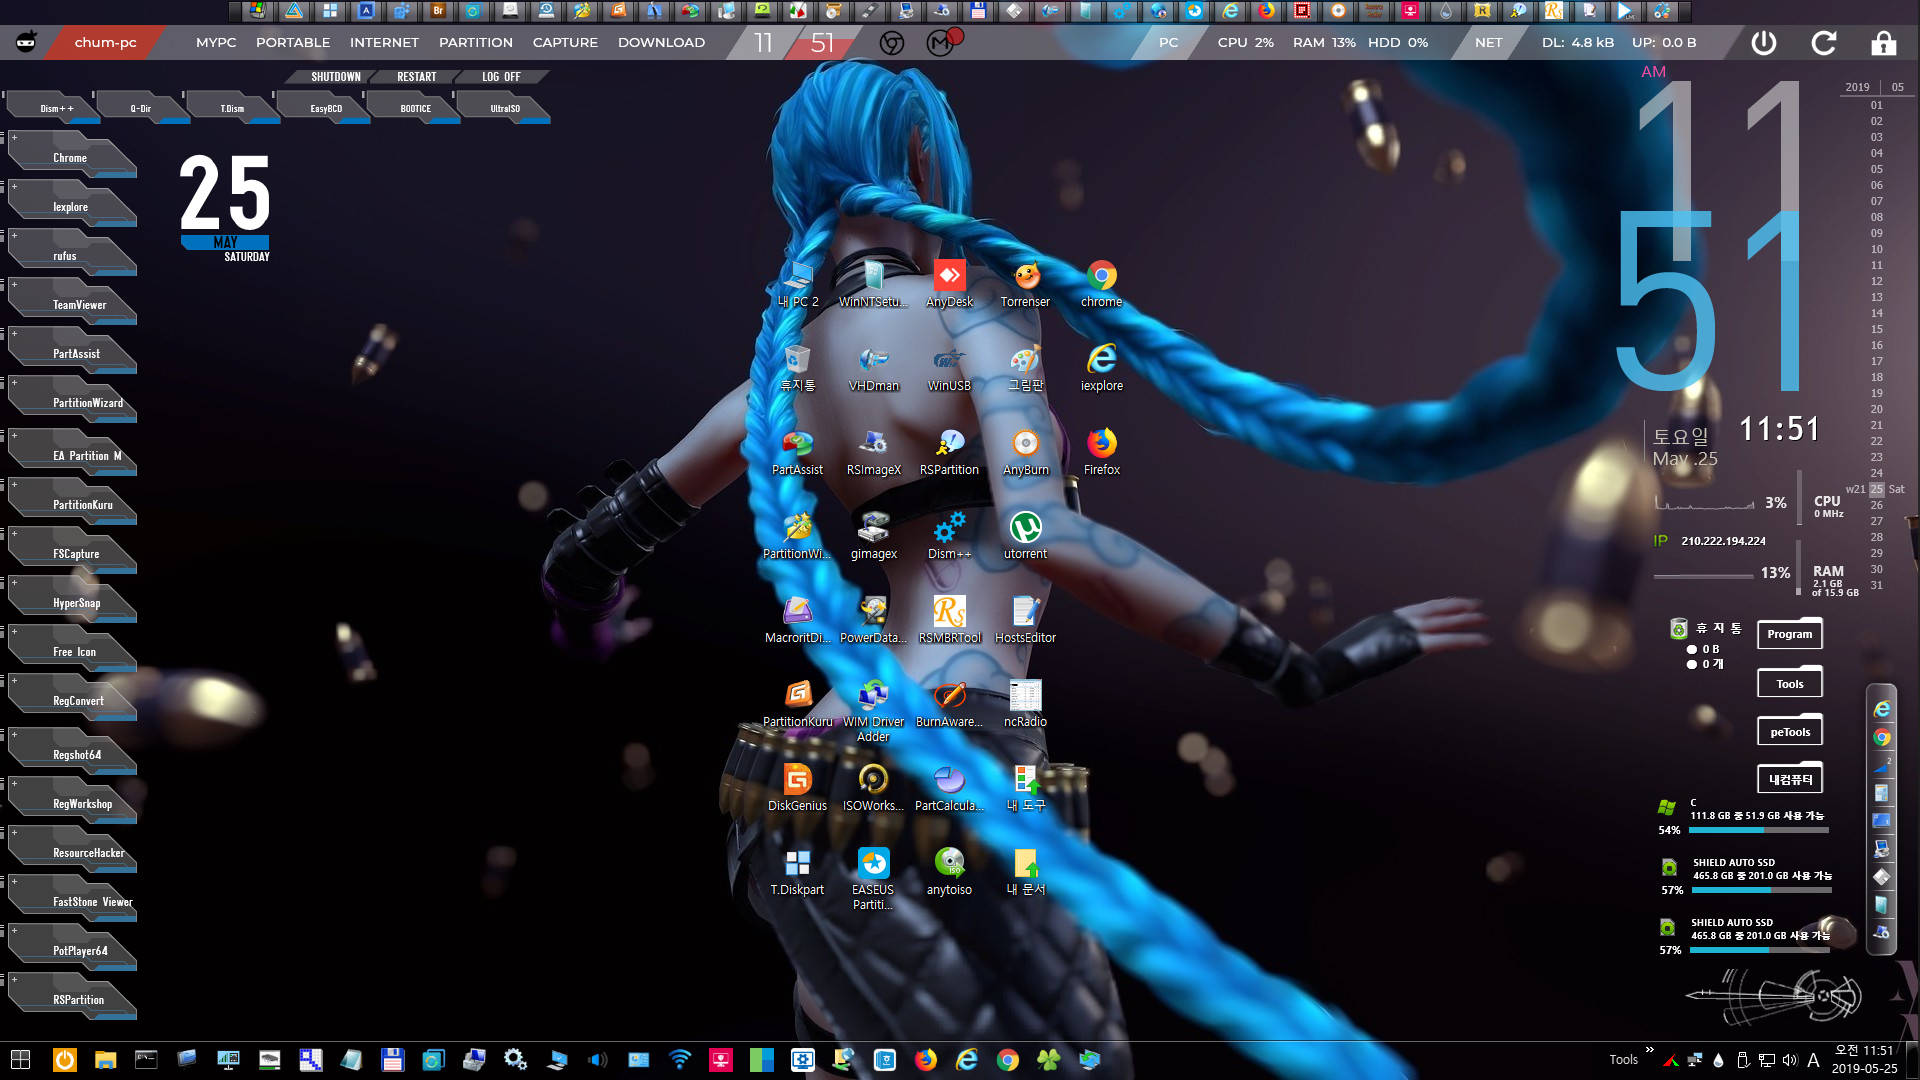Click the peTools button in right panel

click(x=1790, y=731)
